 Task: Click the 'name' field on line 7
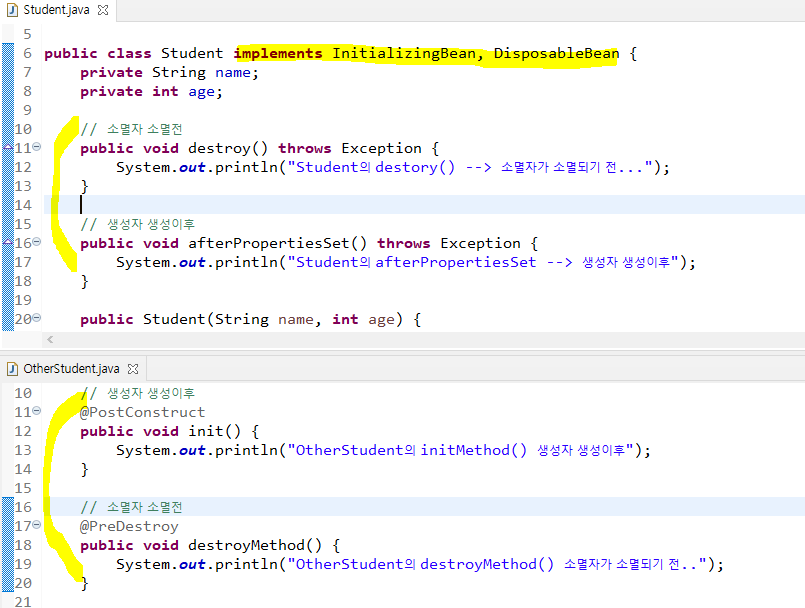pos(233,73)
